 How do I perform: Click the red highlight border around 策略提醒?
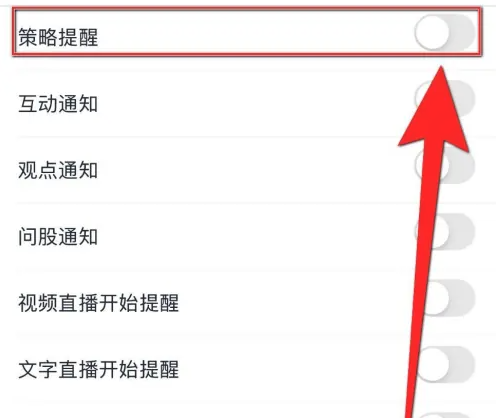click(x=247, y=9)
